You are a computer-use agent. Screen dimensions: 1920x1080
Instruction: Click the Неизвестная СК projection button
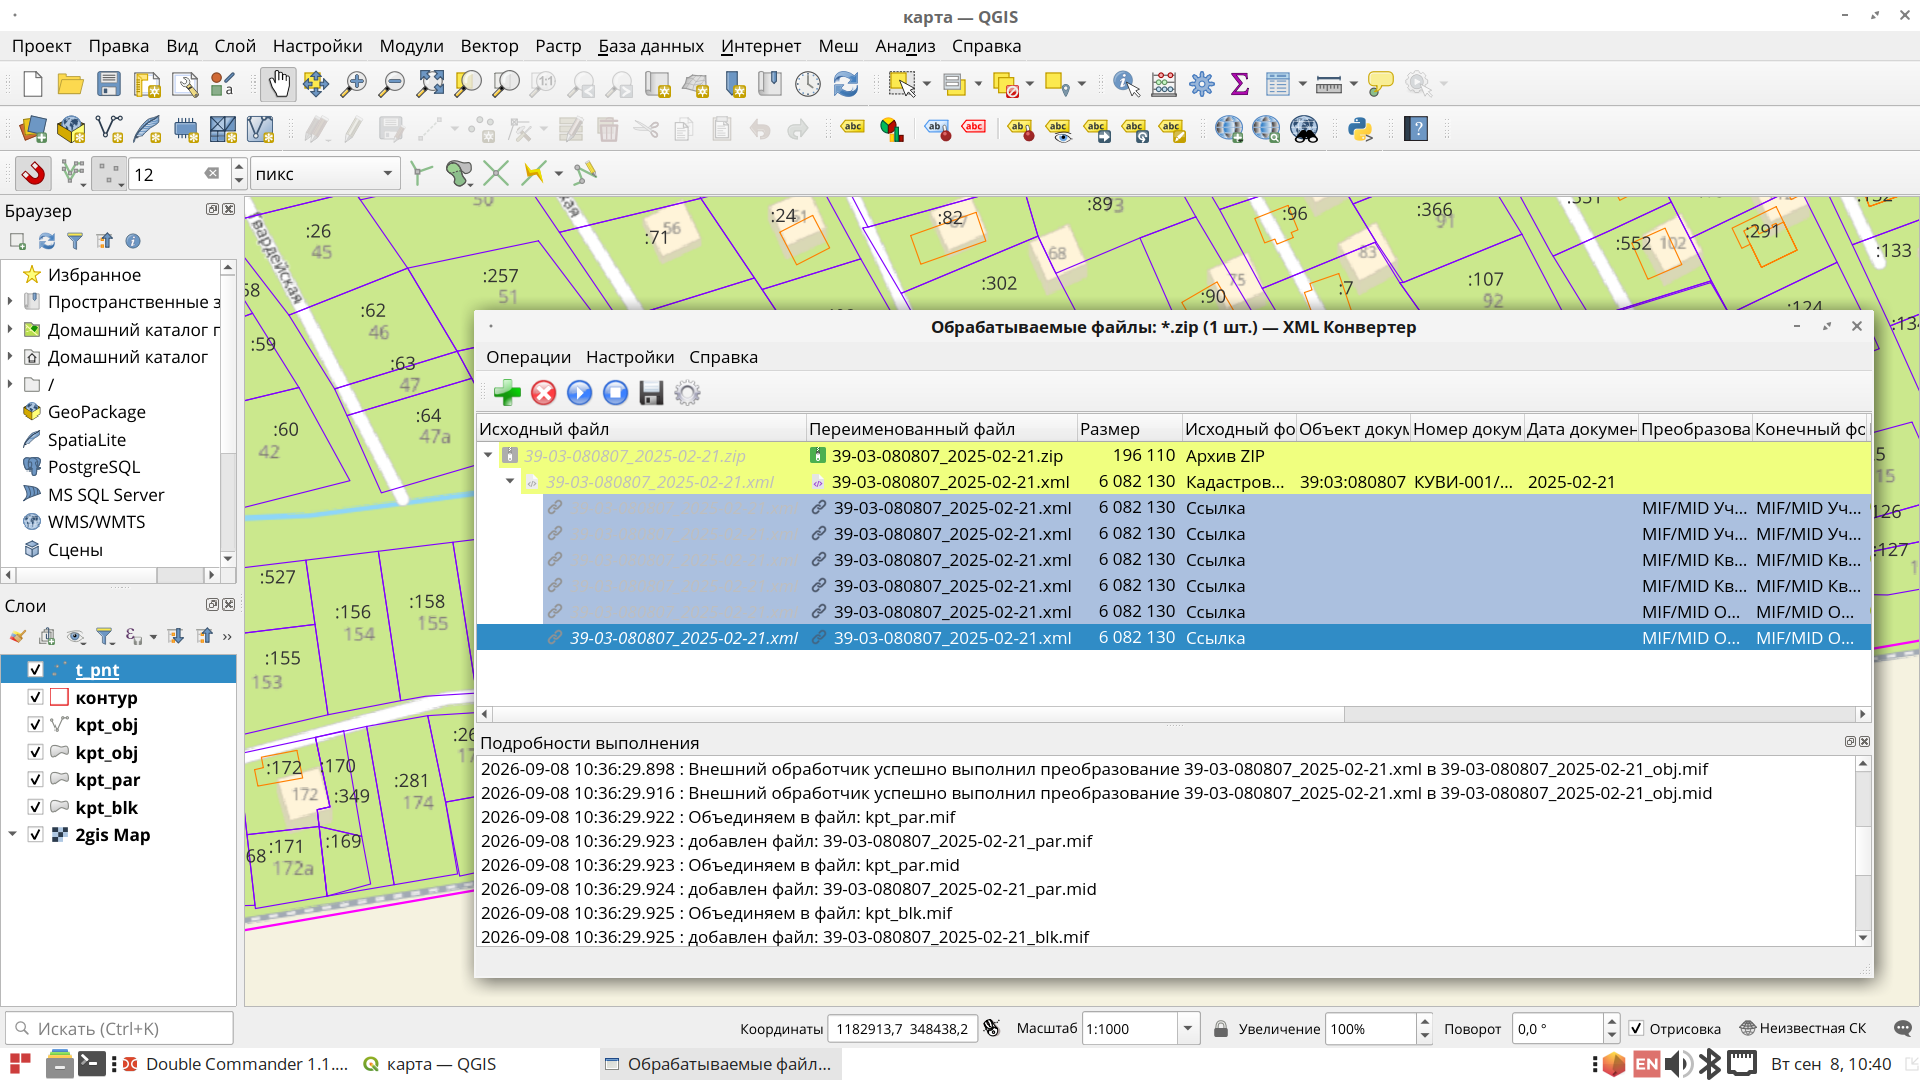[1803, 1029]
